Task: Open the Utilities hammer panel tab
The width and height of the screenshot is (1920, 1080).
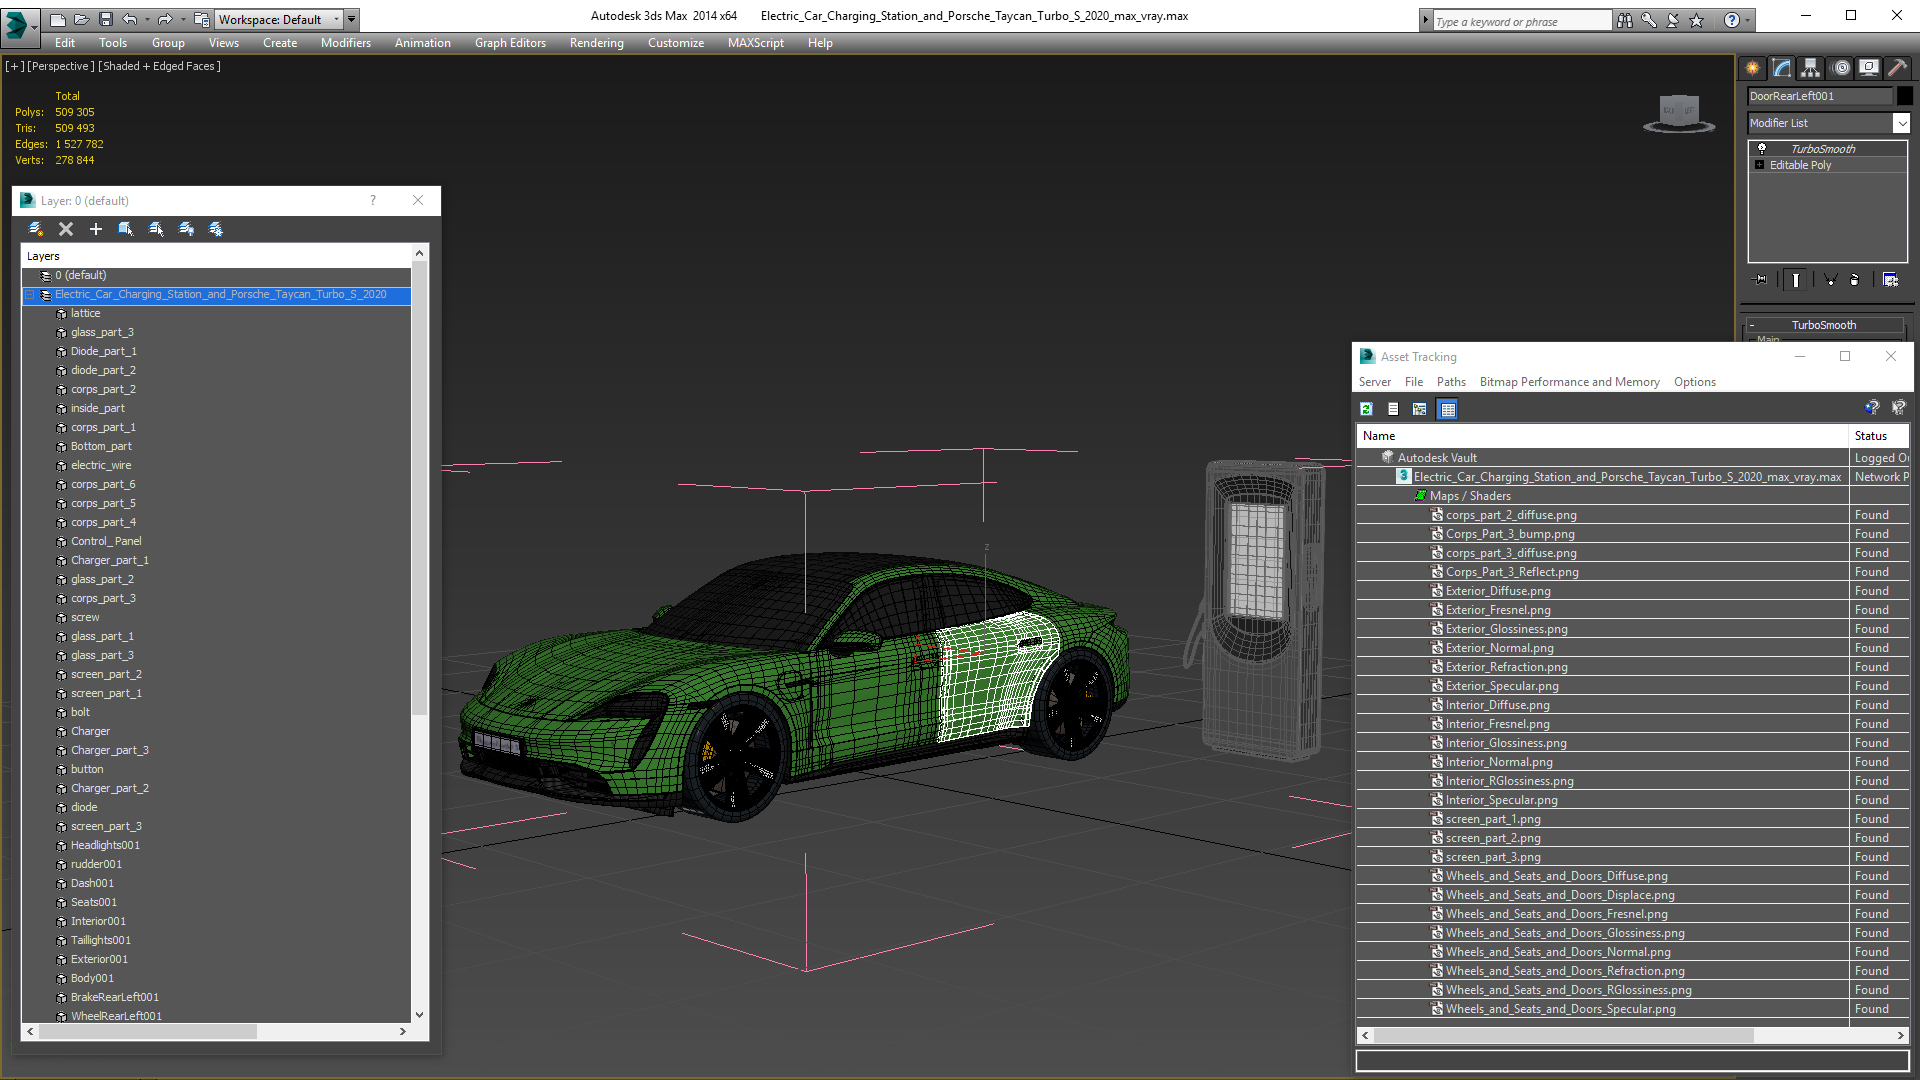Action: (1897, 68)
